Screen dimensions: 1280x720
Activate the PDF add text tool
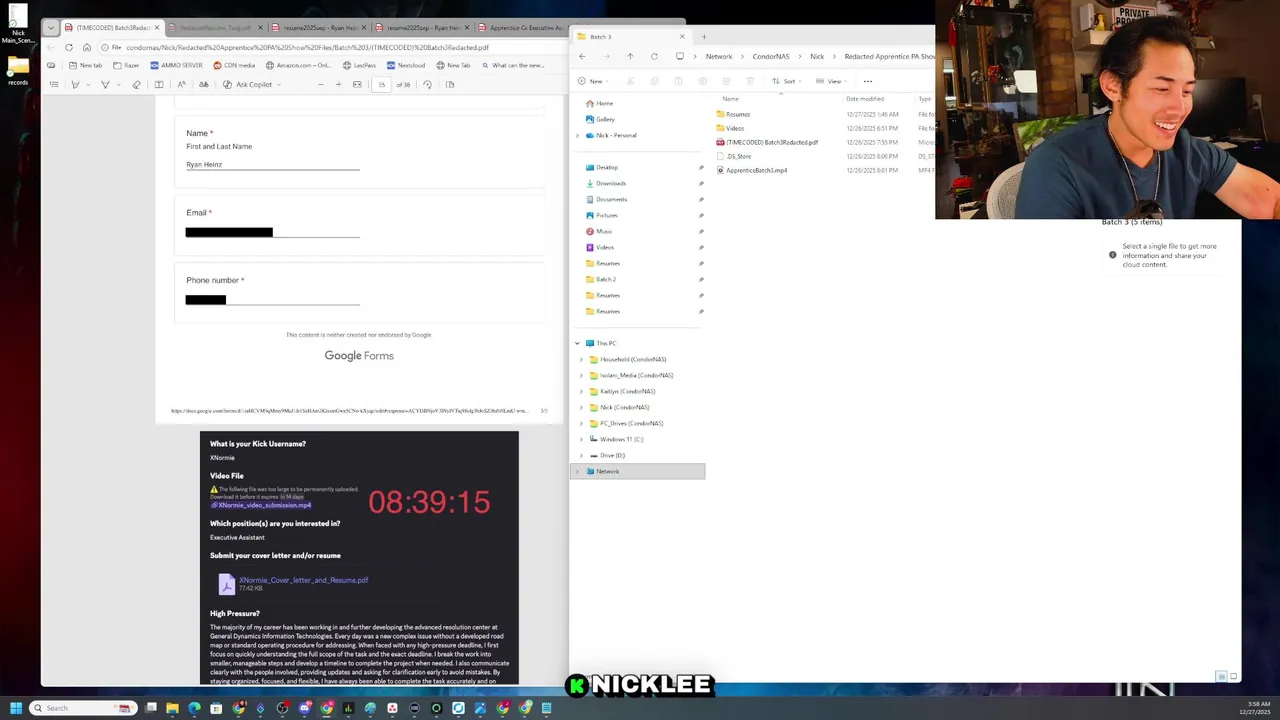159,84
